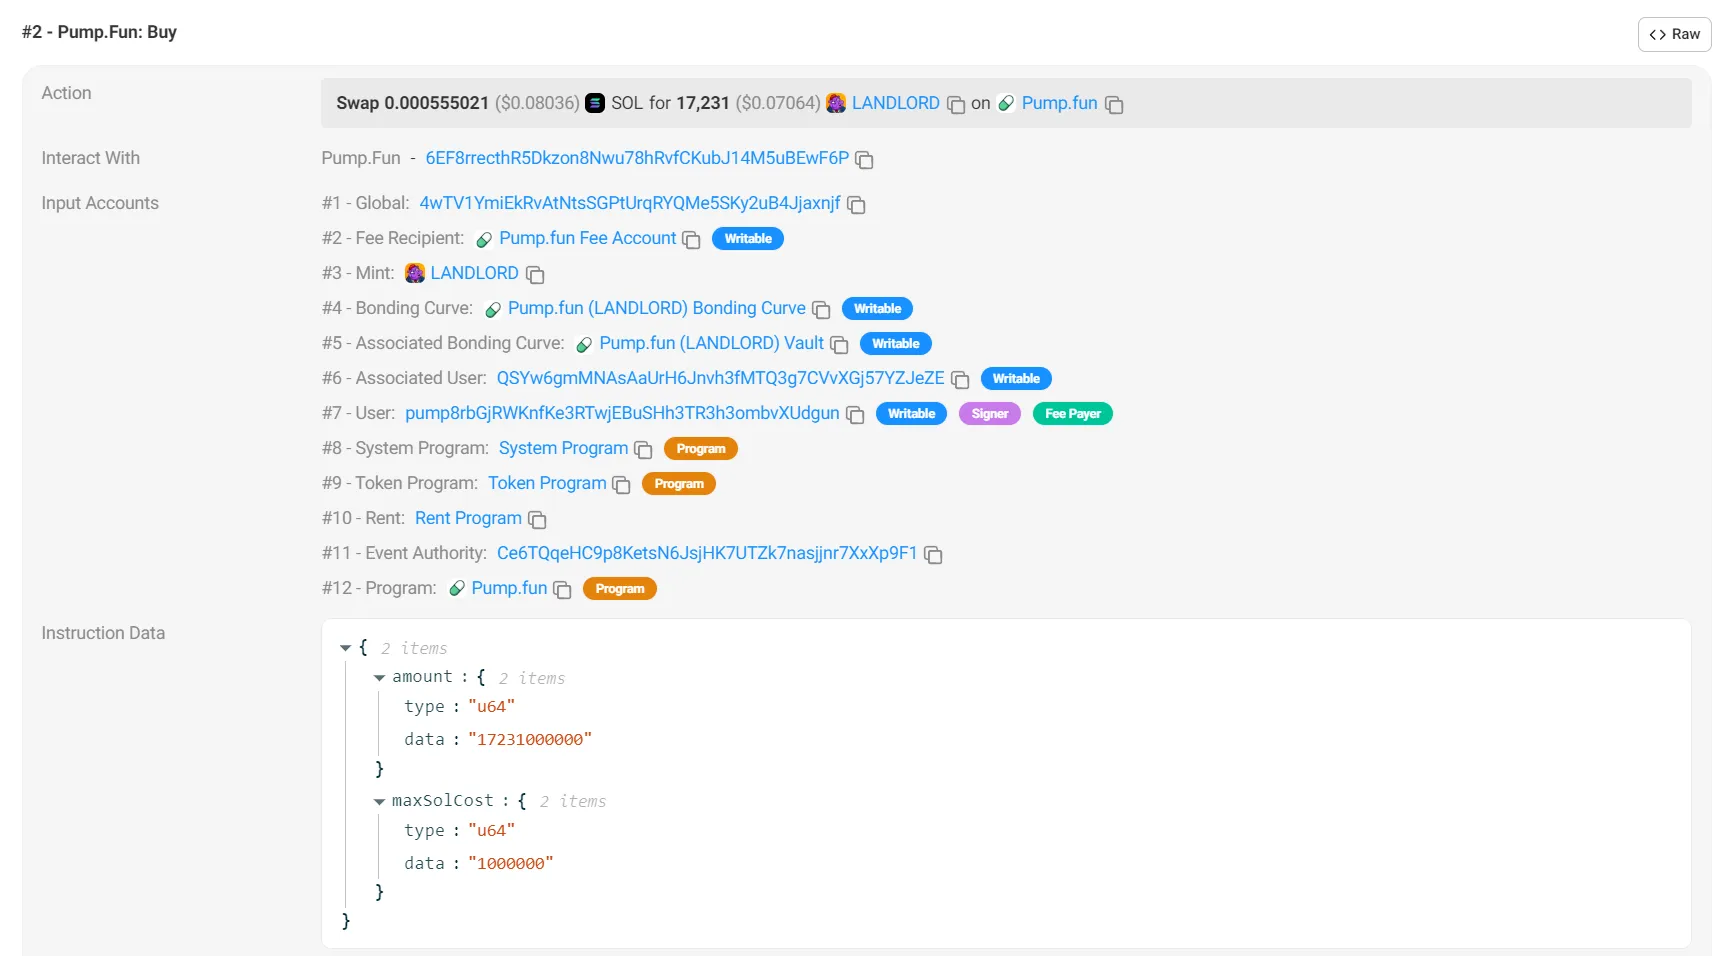The width and height of the screenshot is (1716, 956).
Task: Click the pill icon beside LANDLORD Vault
Action: tap(584, 345)
